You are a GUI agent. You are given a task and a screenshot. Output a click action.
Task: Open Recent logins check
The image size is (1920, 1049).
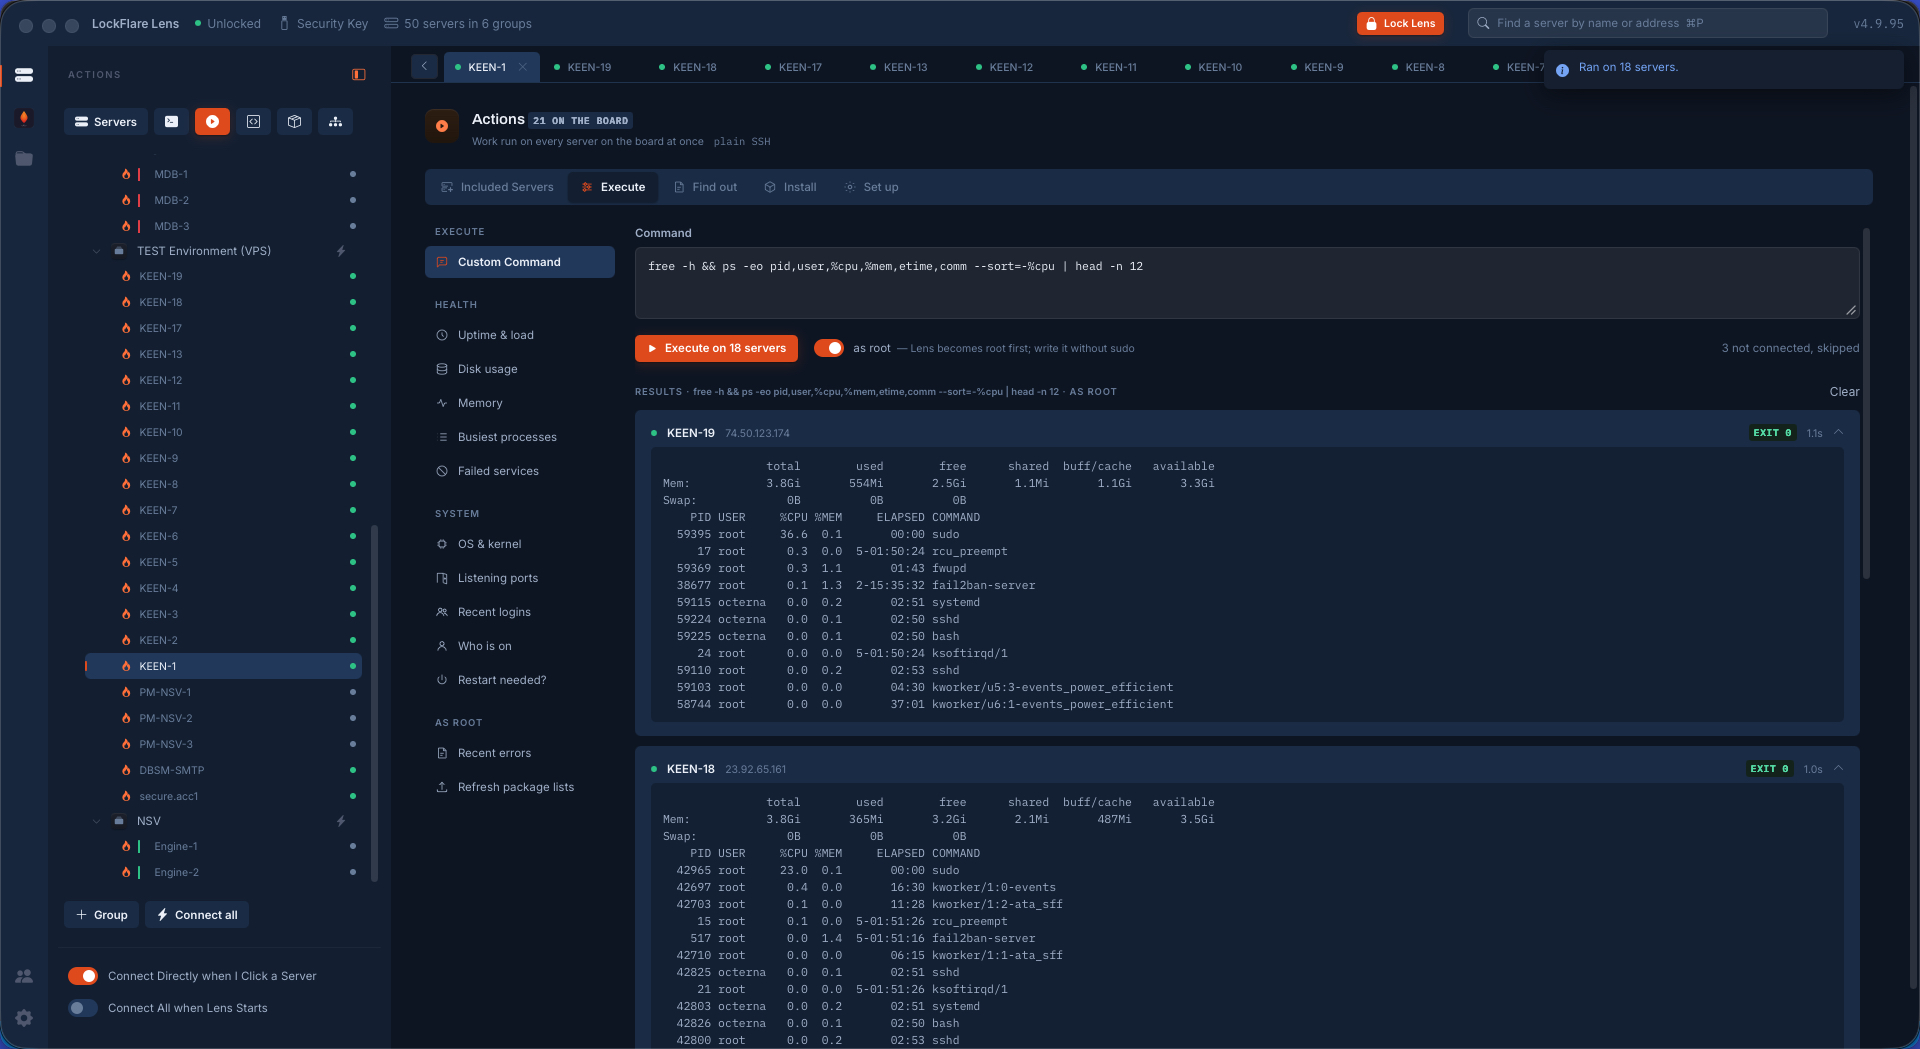[x=520, y=612]
